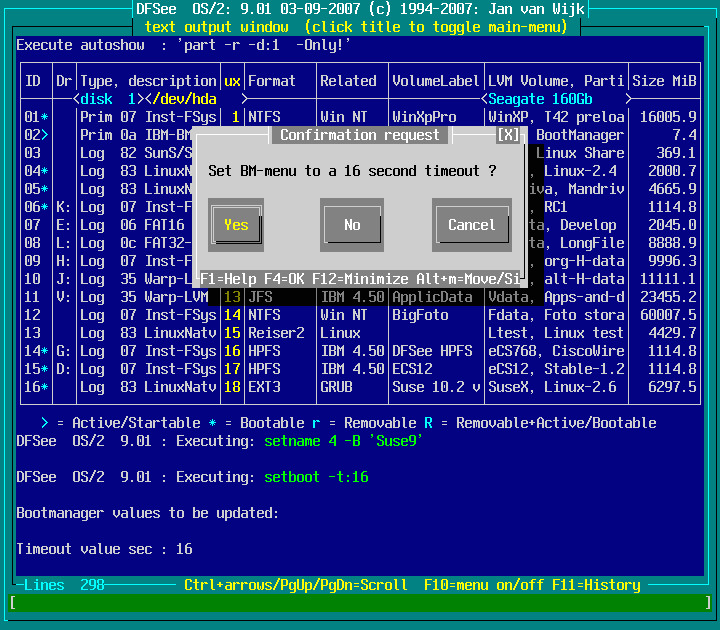Select the 'GRUB' related cell
The image size is (720, 630).
pyautogui.click(x=336, y=387)
